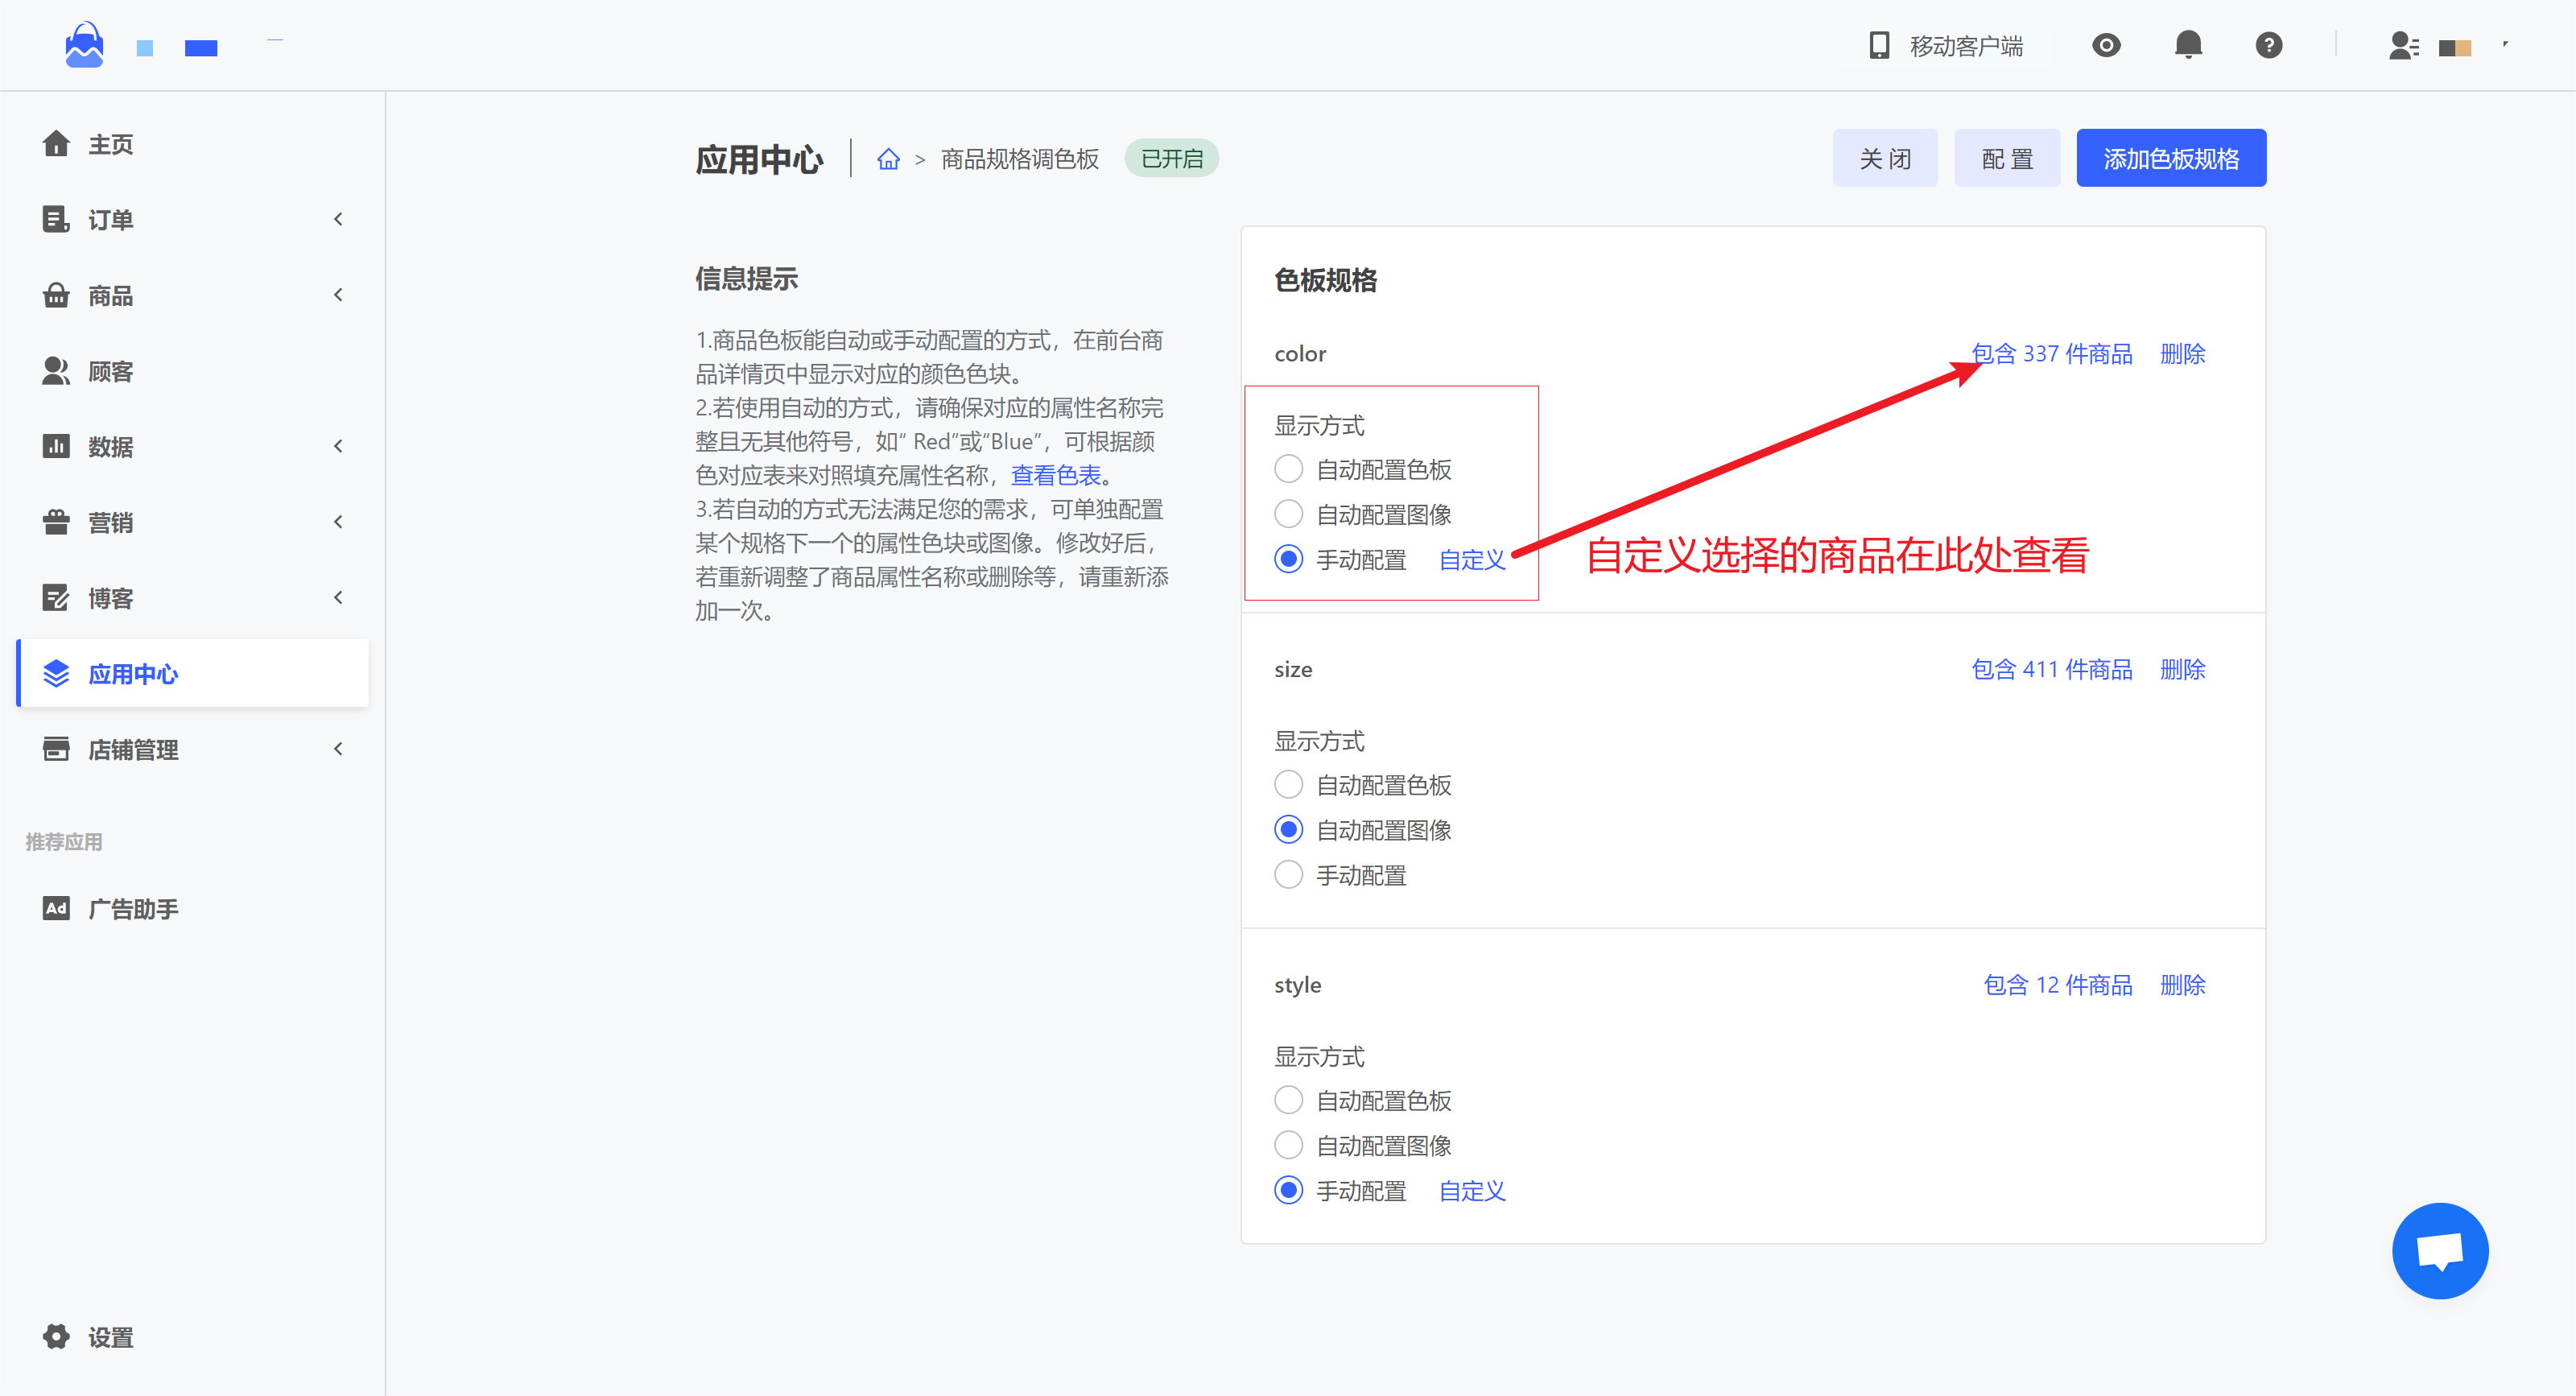Viewport: 2576px width, 1396px height.
Task: Open notifications bell icon
Action: pos(2188,45)
